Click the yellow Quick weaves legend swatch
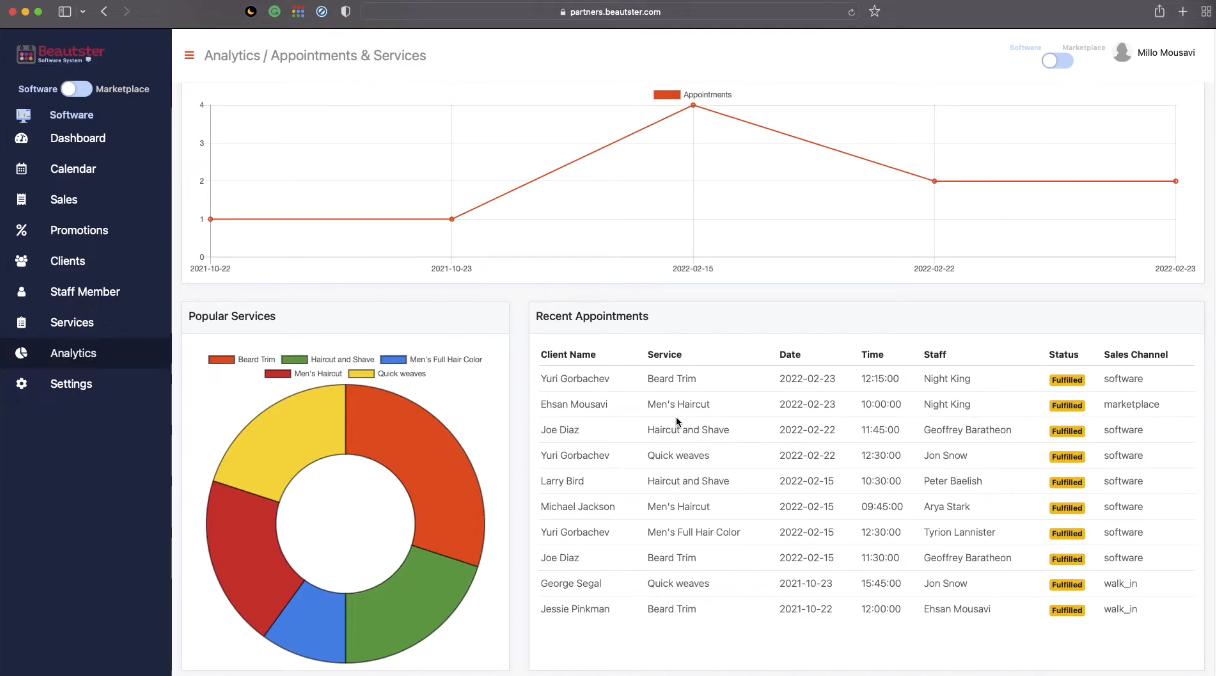The height and width of the screenshot is (676, 1216). pyautogui.click(x=360, y=374)
